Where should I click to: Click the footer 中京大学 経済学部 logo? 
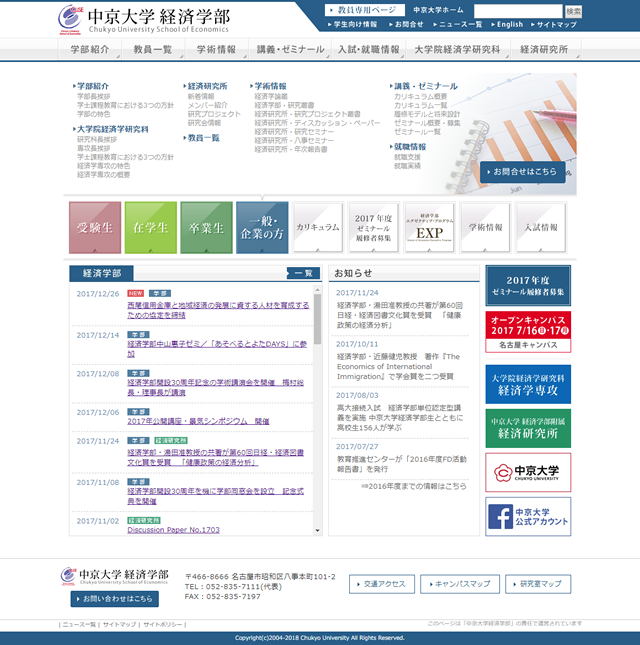pyautogui.click(x=115, y=576)
